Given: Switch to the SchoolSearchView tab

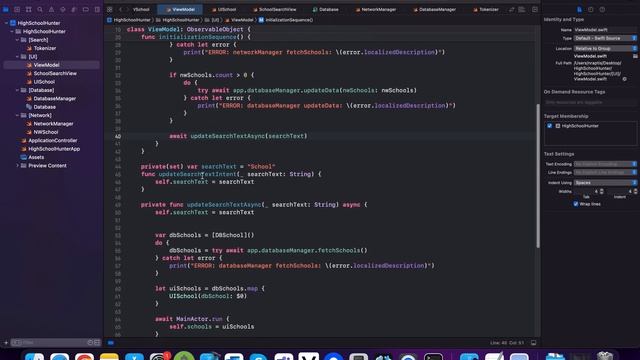Looking at the screenshot, I should (274, 9).
